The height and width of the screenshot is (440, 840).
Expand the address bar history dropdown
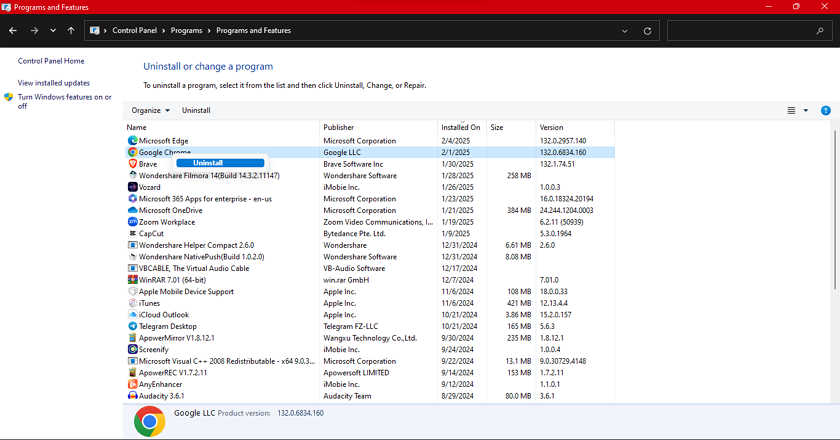[625, 31]
